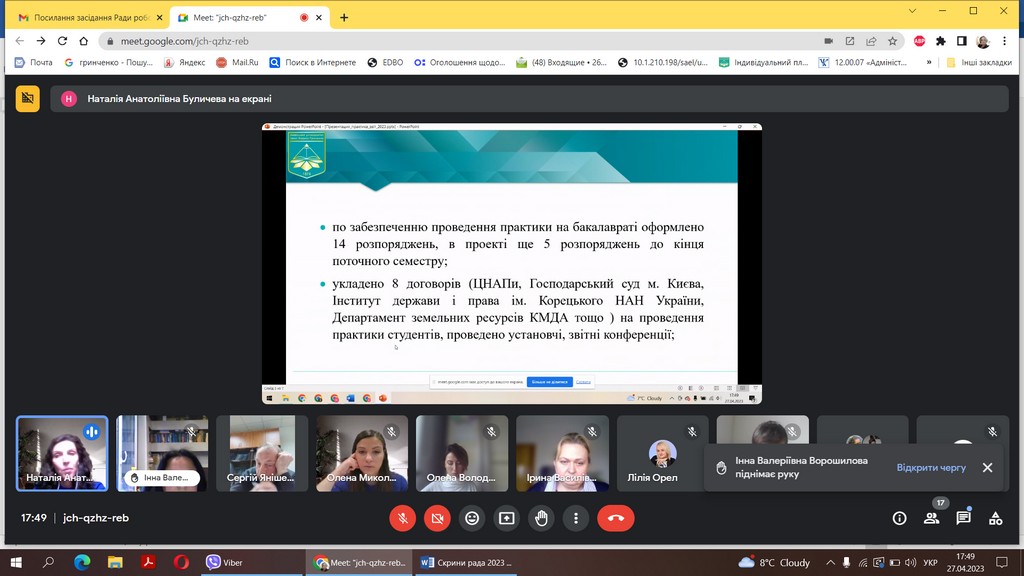
Task: Open the meeting details info icon
Action: tap(899, 518)
